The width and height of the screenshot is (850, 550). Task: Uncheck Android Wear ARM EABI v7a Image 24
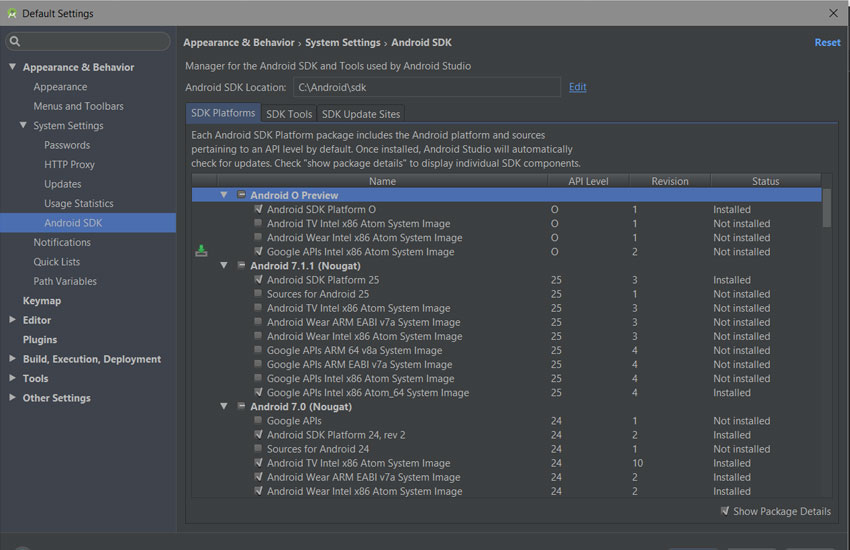click(x=259, y=477)
